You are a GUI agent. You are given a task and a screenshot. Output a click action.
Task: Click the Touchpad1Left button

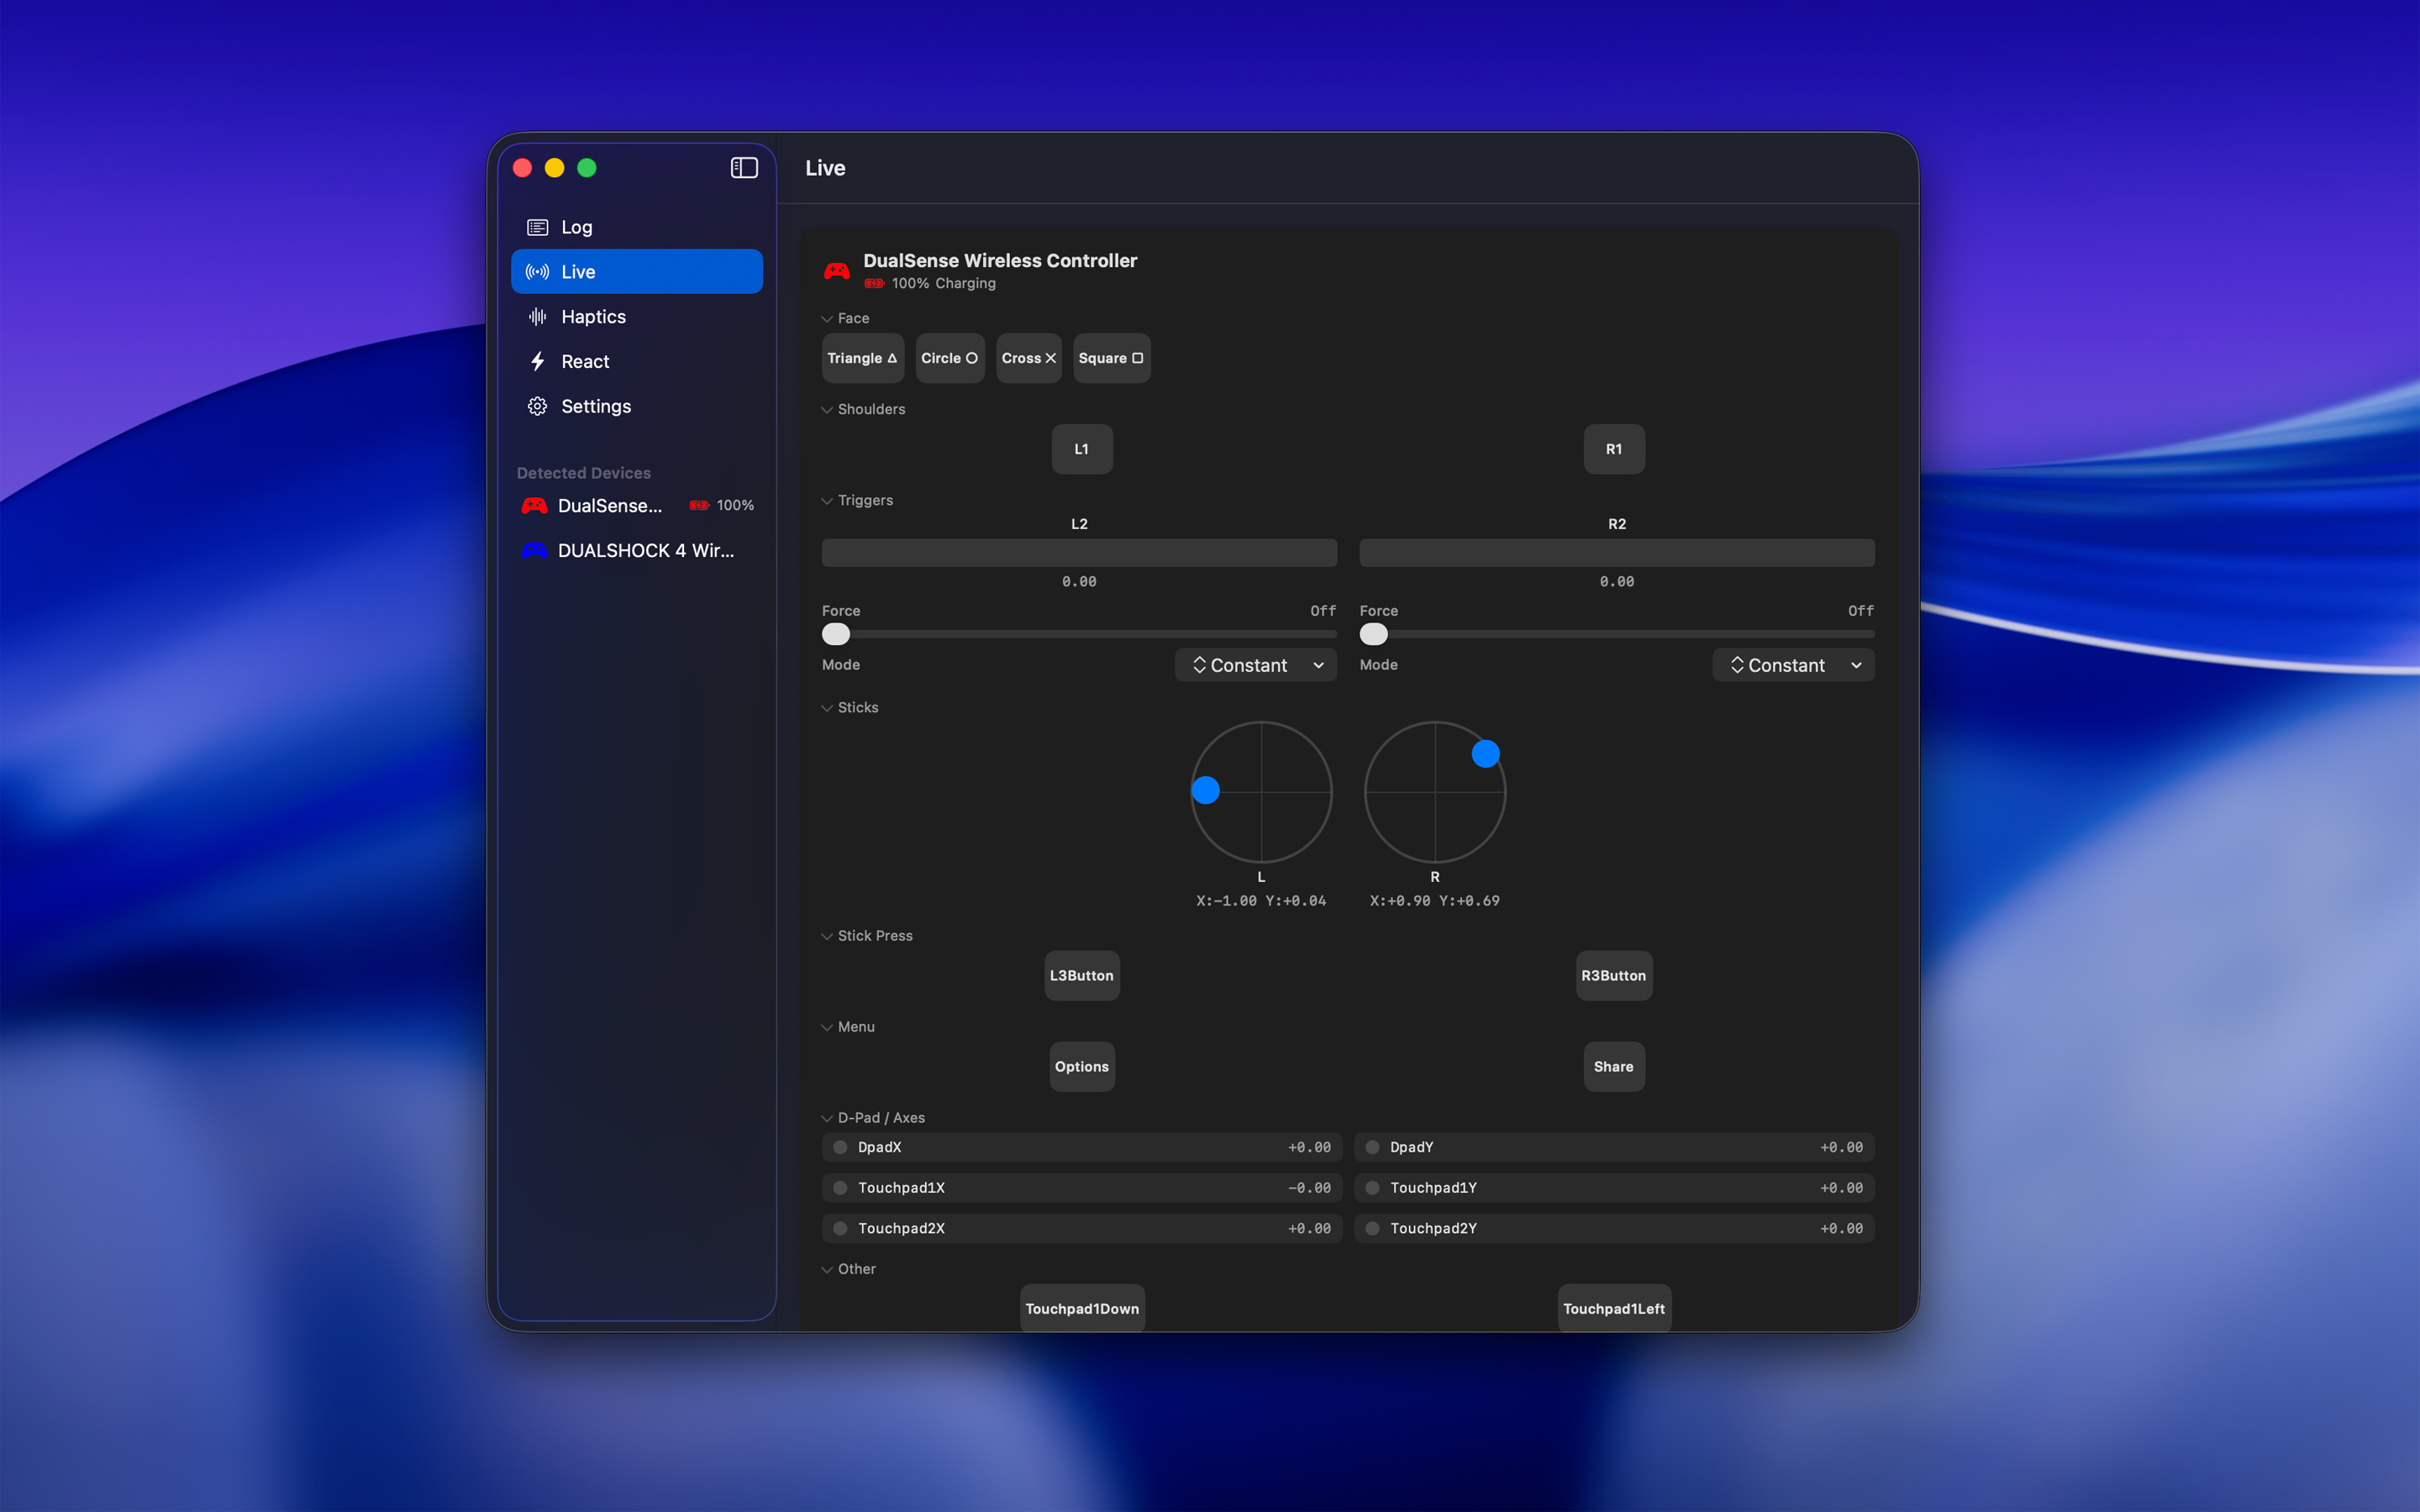pyautogui.click(x=1614, y=1308)
